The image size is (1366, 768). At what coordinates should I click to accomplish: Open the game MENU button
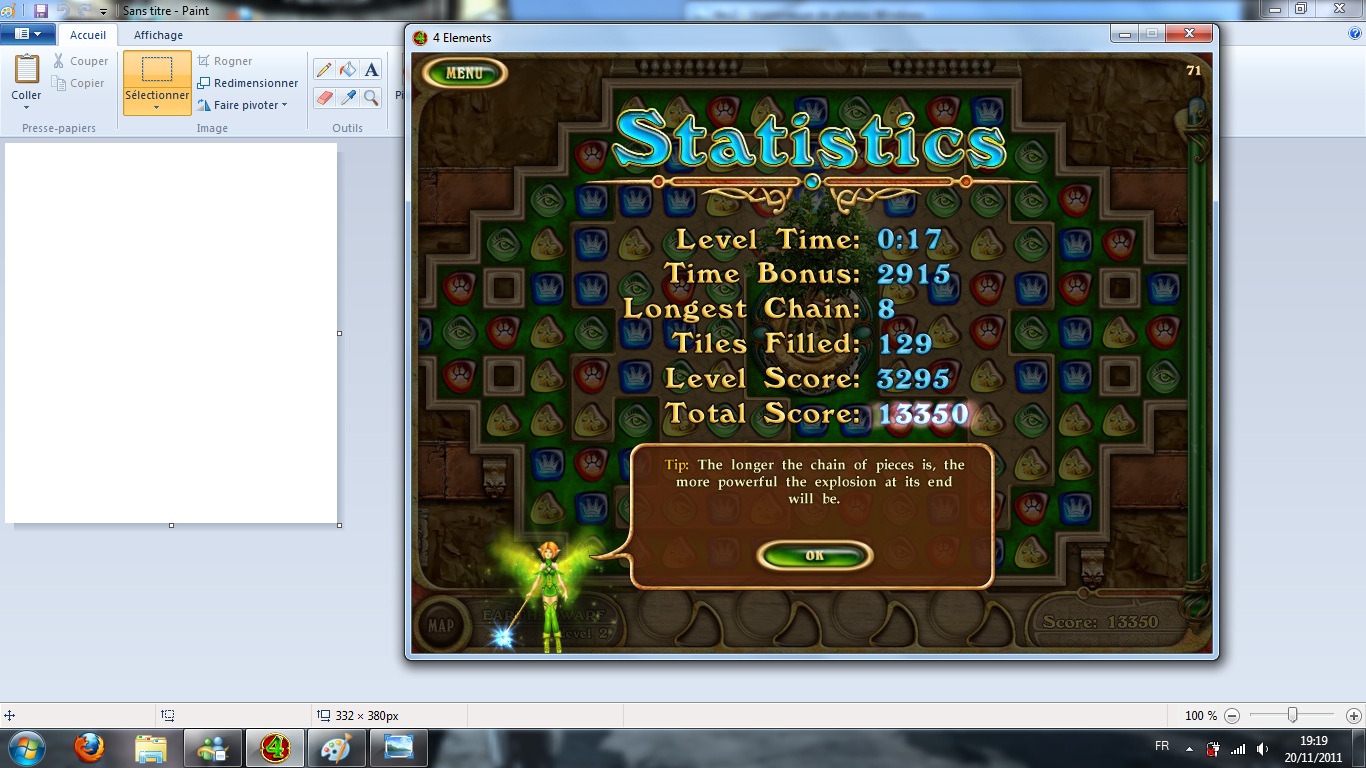click(x=464, y=73)
